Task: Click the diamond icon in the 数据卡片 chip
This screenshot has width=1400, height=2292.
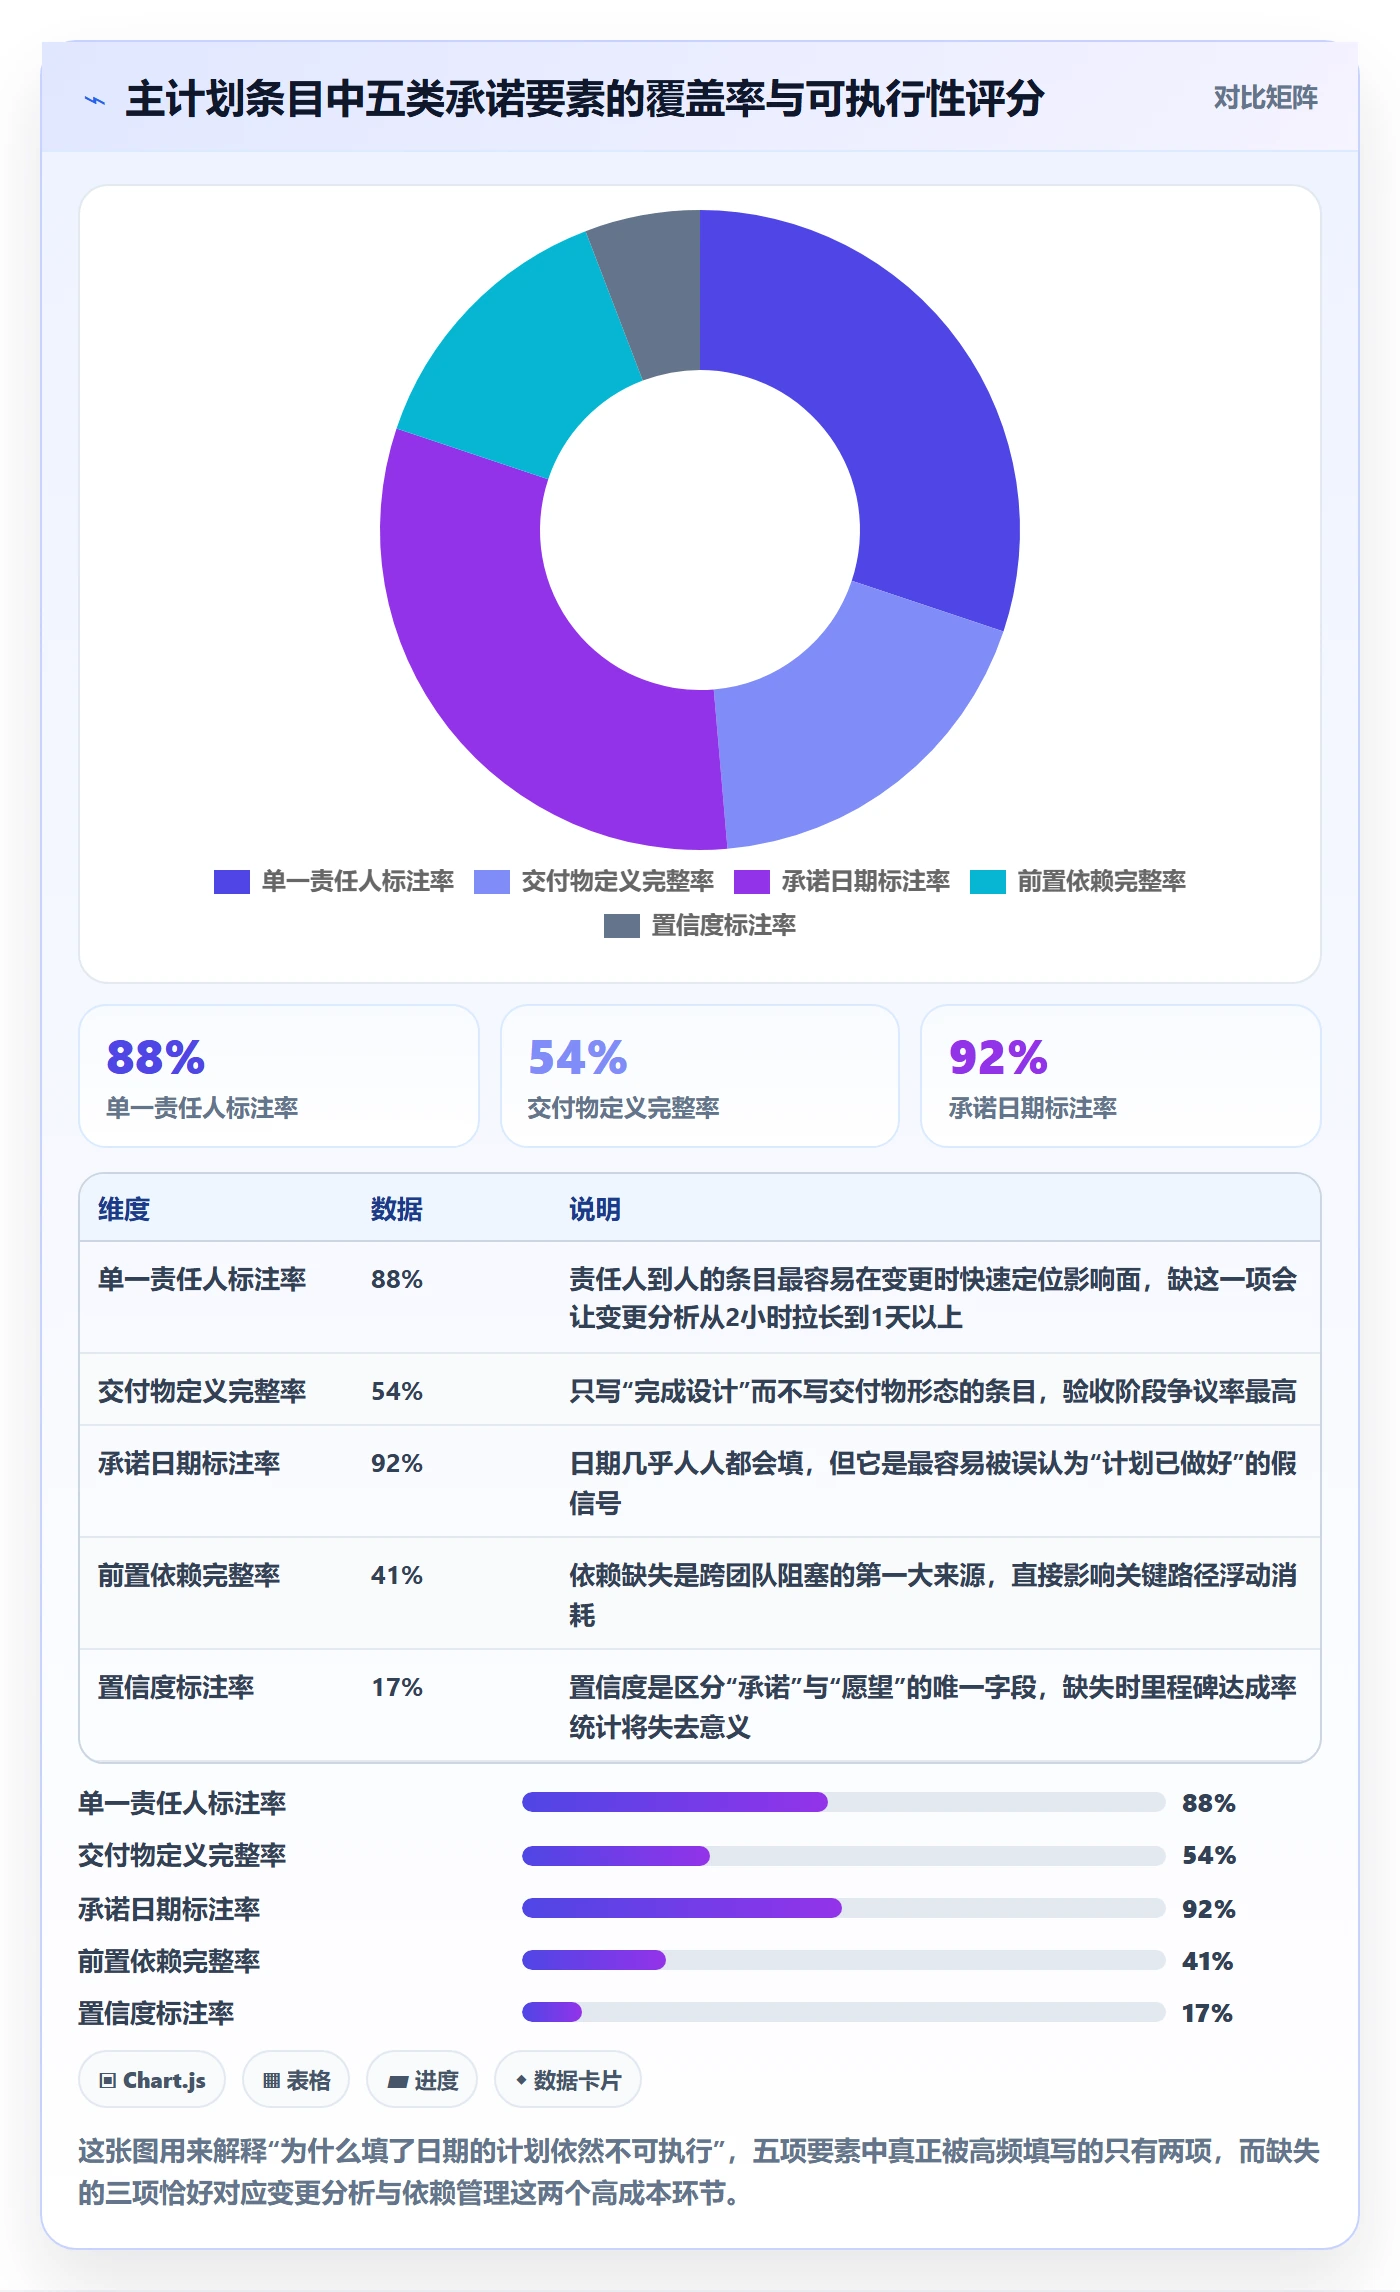Action: pos(521,2080)
